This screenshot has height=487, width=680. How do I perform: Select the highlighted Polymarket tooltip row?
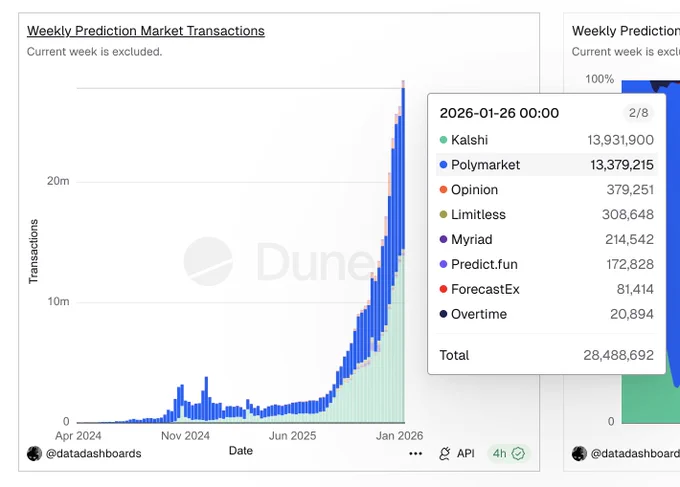pyautogui.click(x=546, y=165)
